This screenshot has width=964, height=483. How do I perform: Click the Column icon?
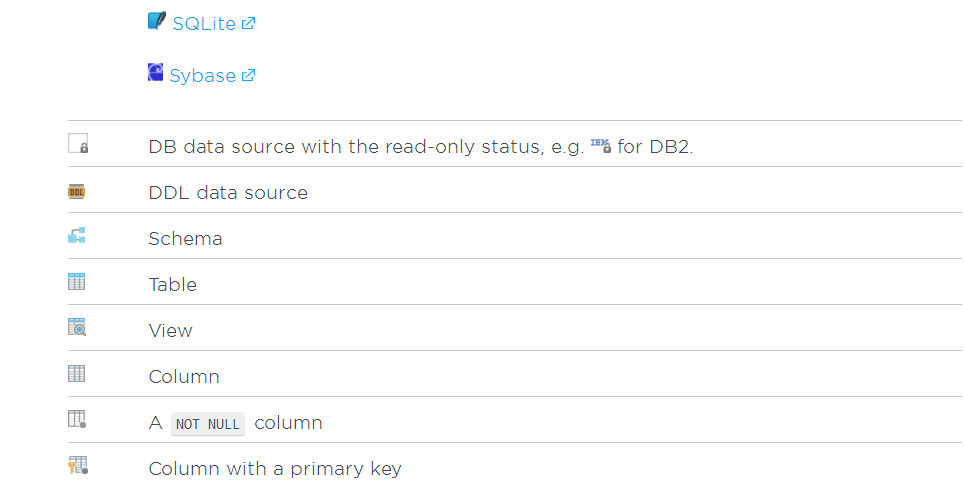click(x=77, y=374)
